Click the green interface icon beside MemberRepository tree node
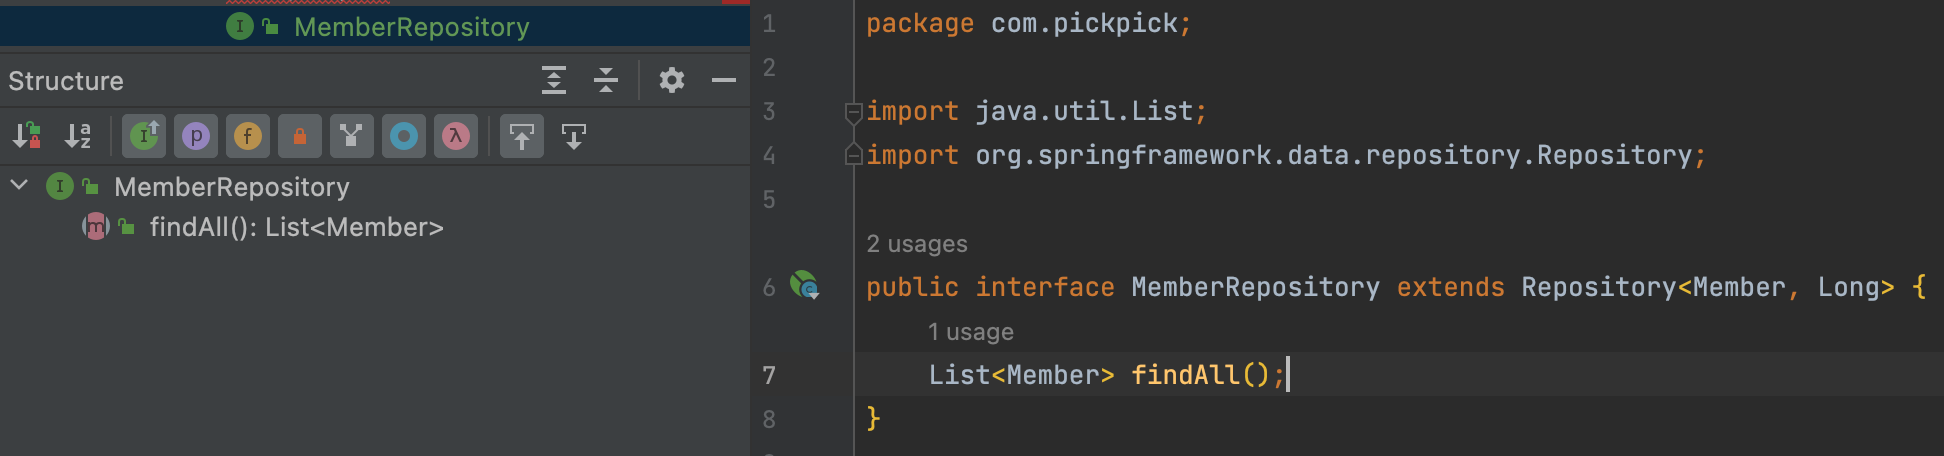The image size is (1944, 456). coord(60,186)
